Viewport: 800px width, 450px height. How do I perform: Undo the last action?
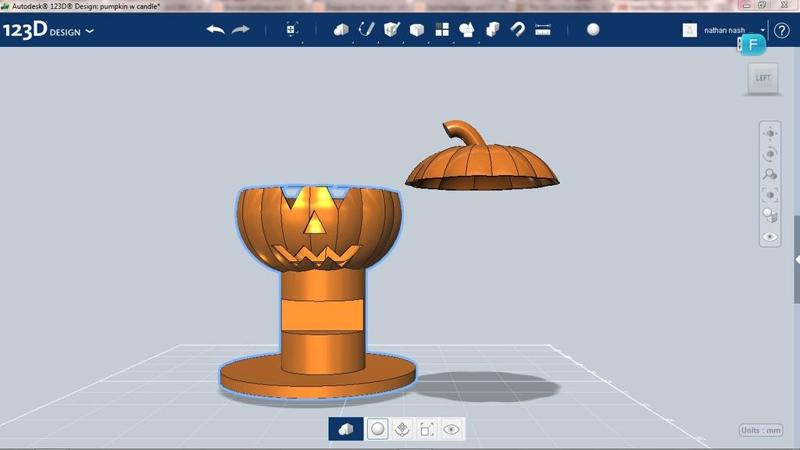point(215,30)
